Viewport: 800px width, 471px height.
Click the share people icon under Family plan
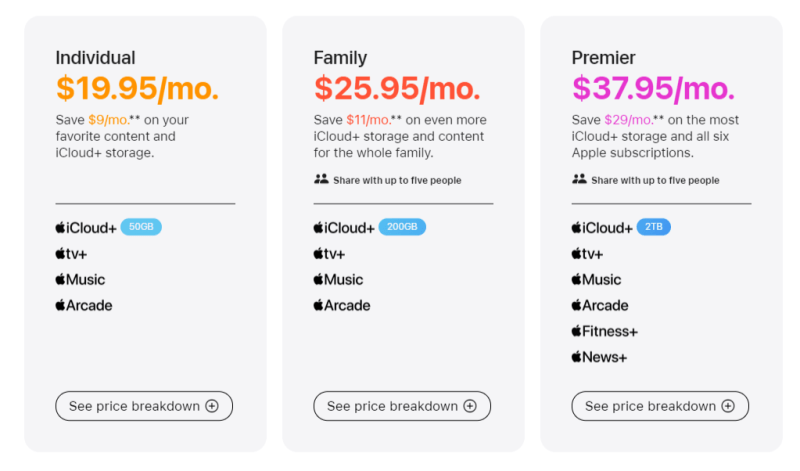coord(321,180)
